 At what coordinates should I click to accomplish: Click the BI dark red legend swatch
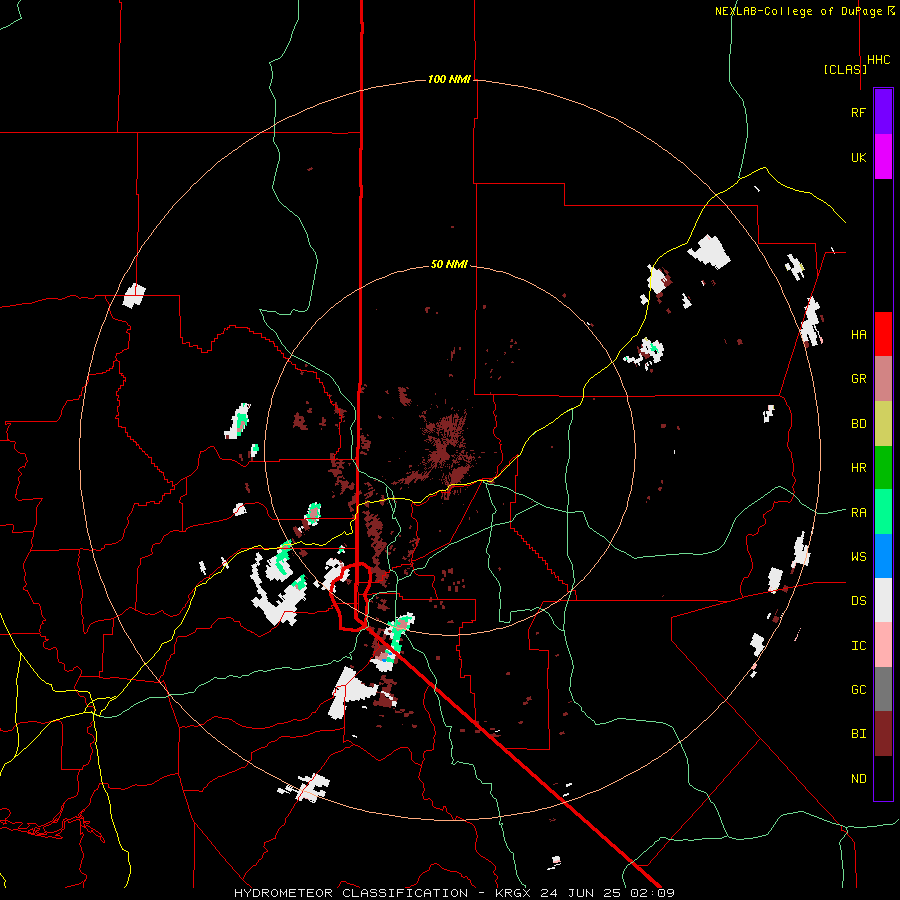[x=883, y=734]
